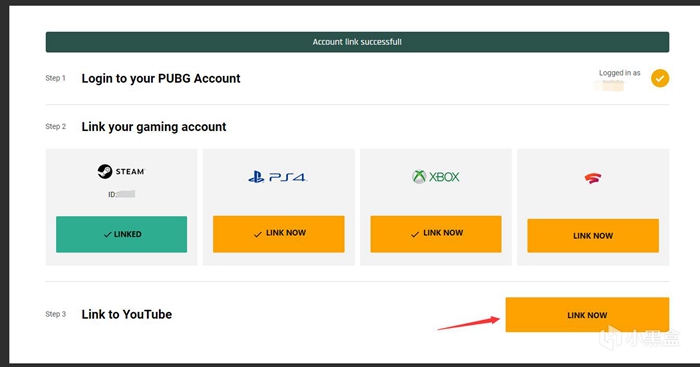The image size is (700, 367).
Task: Click LINK NOW for YouTube
Action: pos(587,315)
